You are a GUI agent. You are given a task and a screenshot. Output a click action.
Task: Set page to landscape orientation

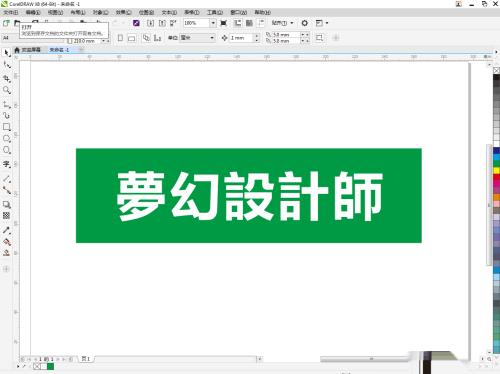[132, 38]
